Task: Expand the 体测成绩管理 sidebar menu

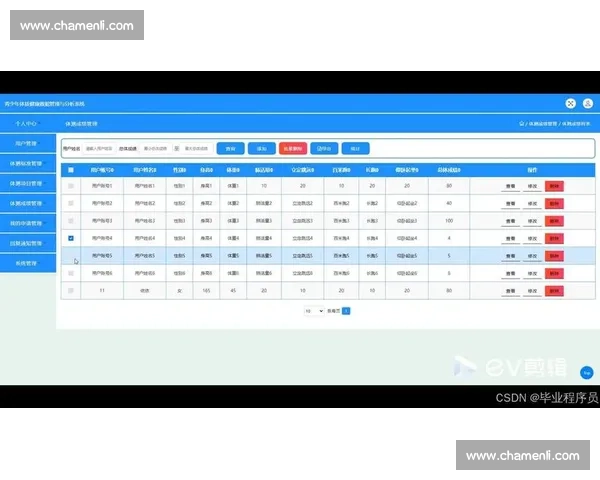Action: pyautogui.click(x=28, y=203)
